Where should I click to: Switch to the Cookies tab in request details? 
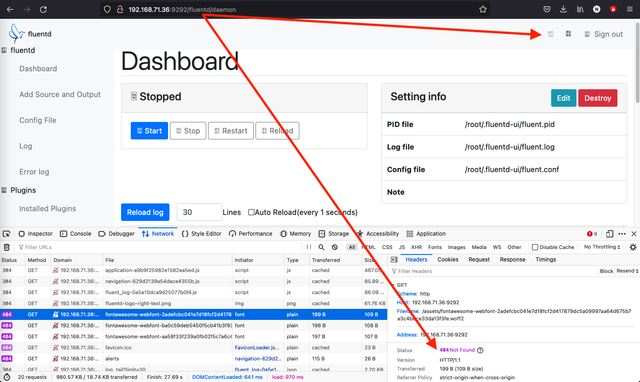point(448,260)
